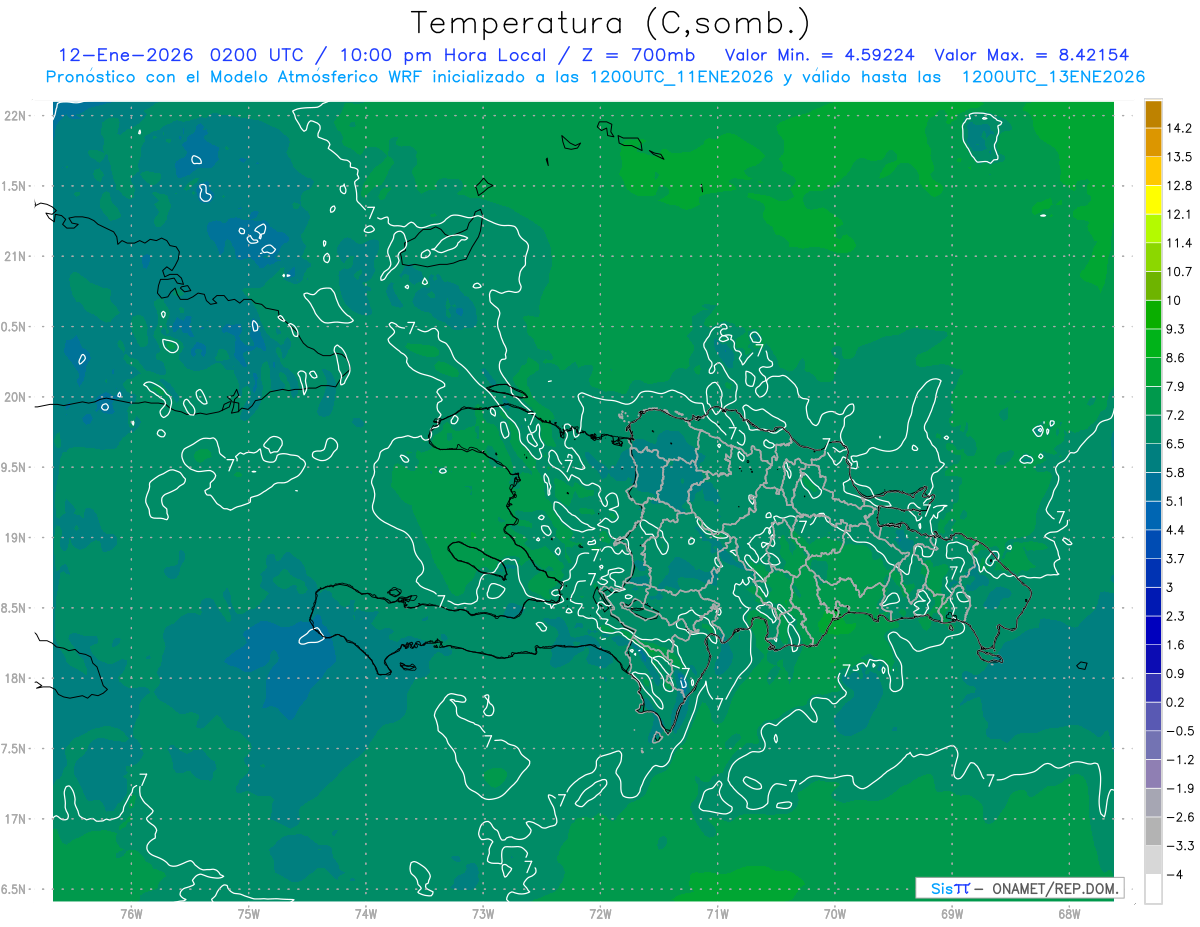Screen dimensions: 1200x927
Task: Click the 17N latitude axis label
Action: (x=15, y=819)
